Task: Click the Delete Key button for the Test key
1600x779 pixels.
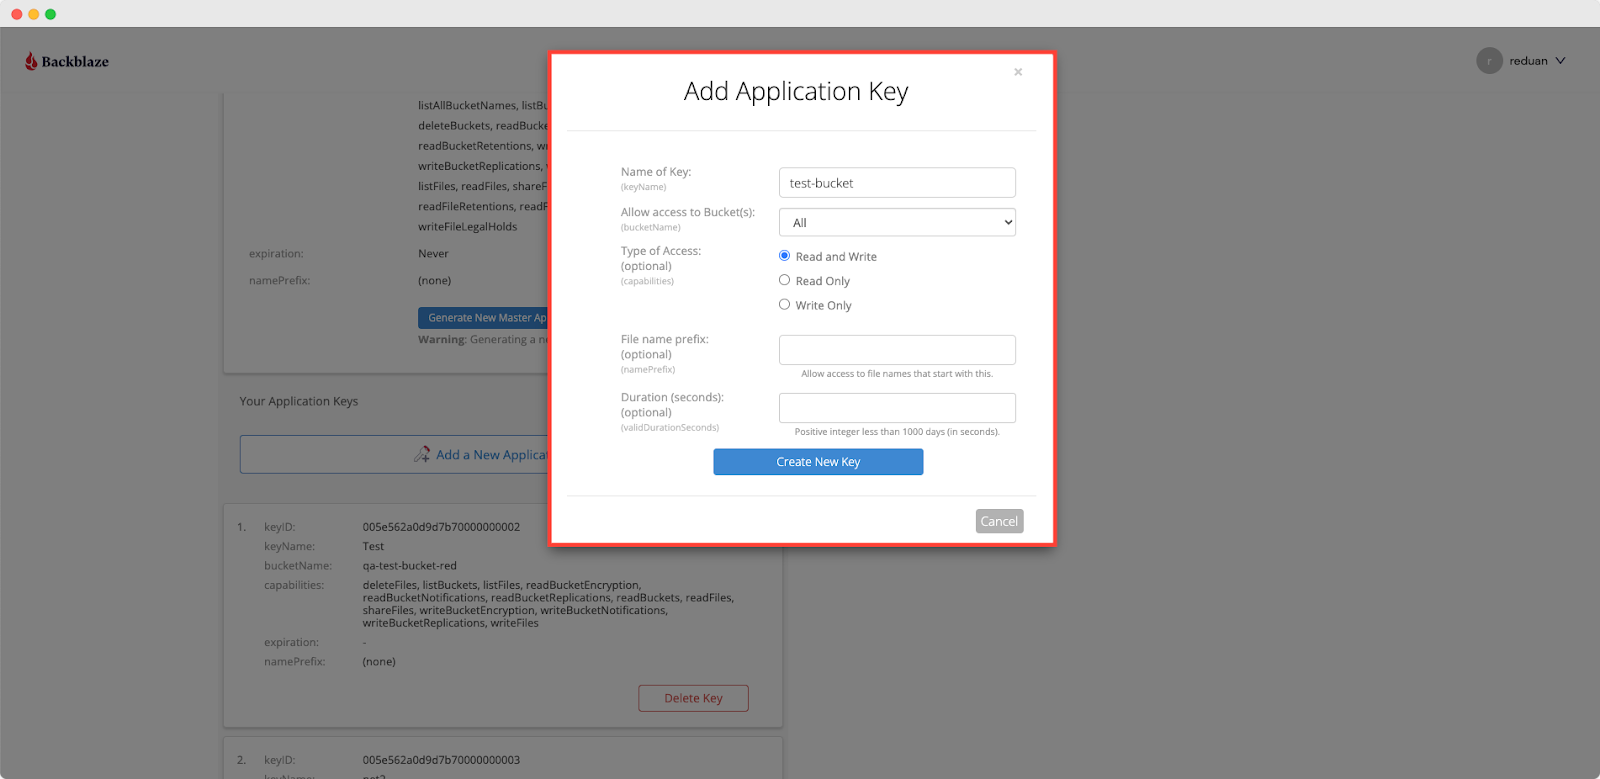Action: click(693, 698)
